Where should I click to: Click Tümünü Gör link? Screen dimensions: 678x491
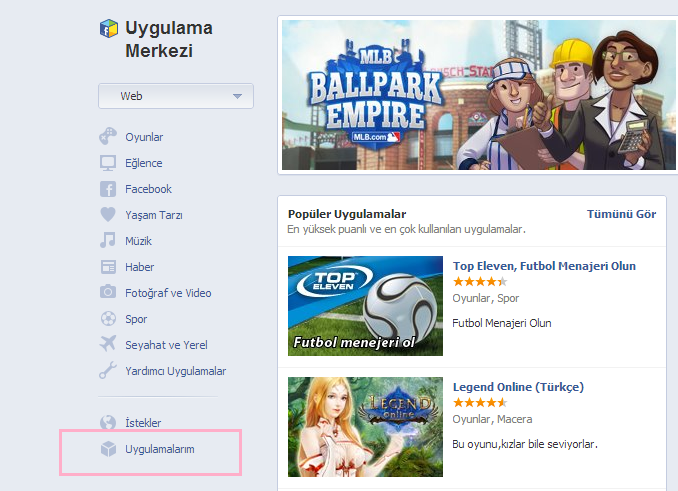621,214
